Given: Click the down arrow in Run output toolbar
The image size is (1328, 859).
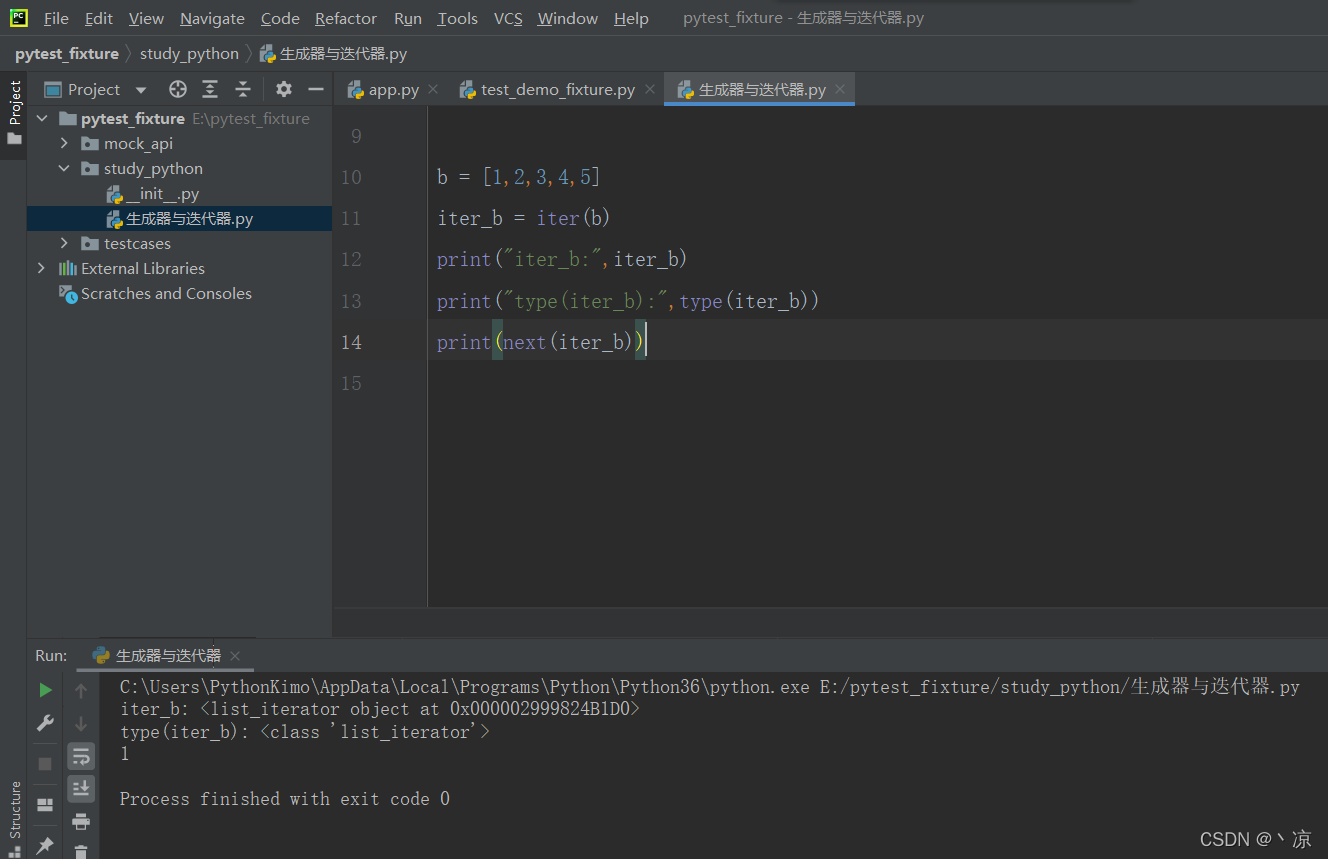Looking at the screenshot, I should [81, 723].
